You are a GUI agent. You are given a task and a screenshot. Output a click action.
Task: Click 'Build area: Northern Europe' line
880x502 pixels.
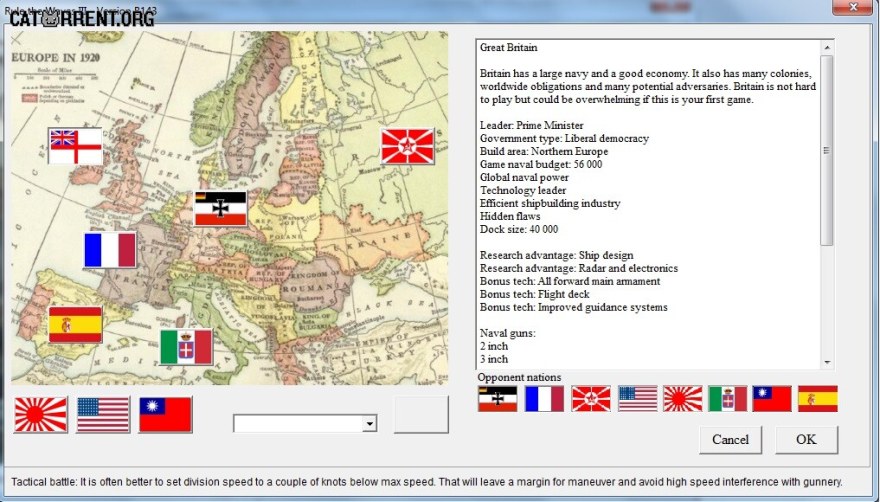(544, 151)
